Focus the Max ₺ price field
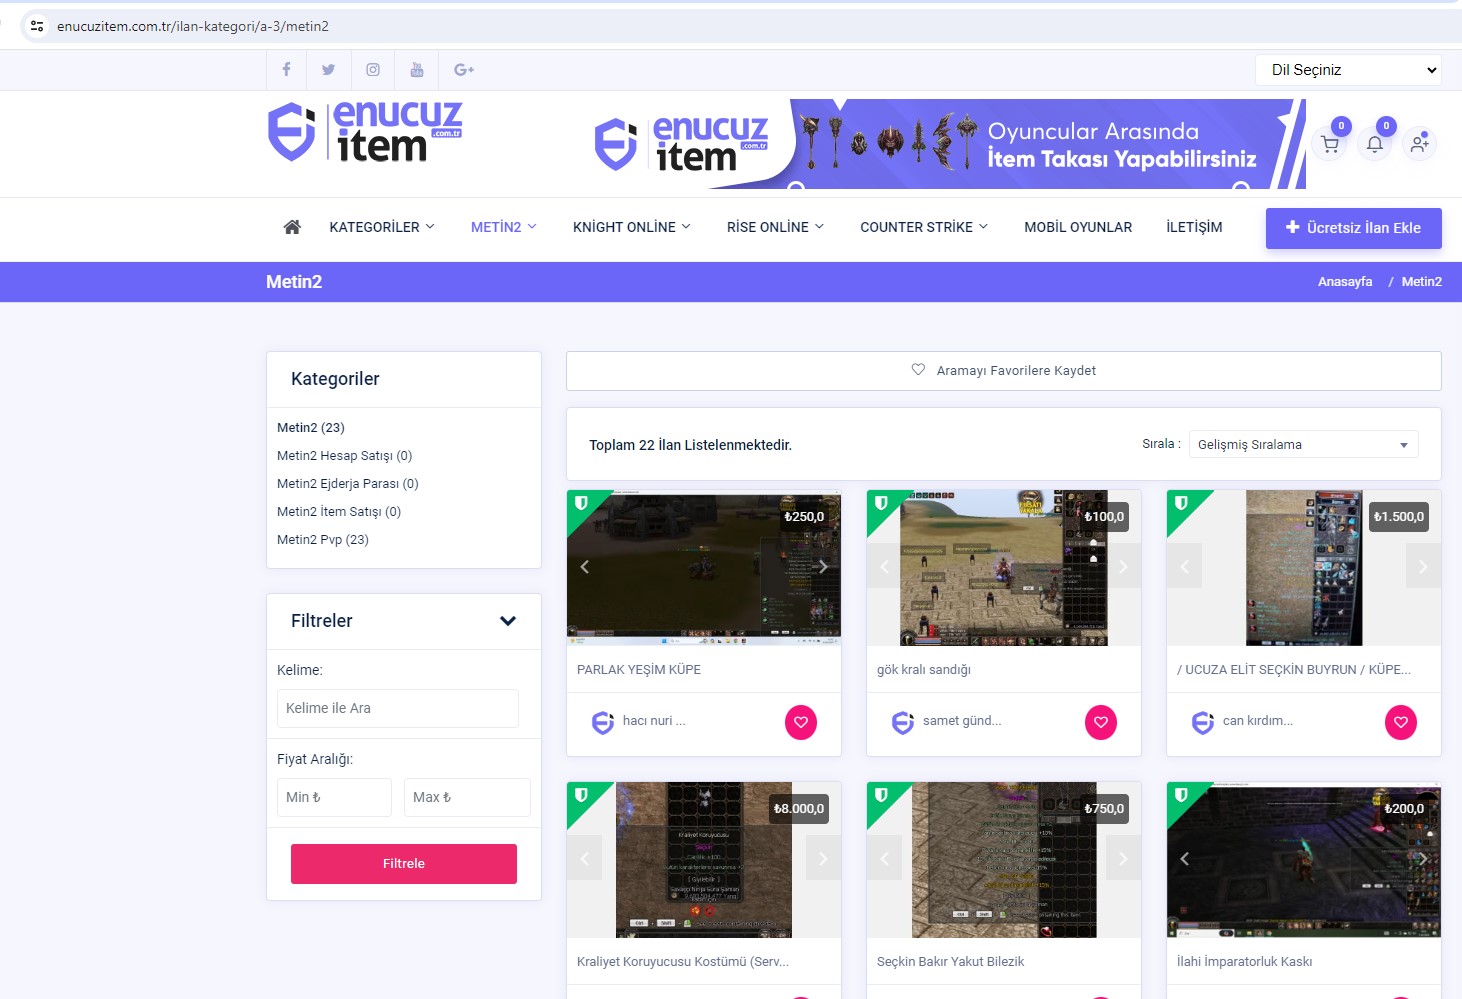The height and width of the screenshot is (999, 1462). [467, 797]
